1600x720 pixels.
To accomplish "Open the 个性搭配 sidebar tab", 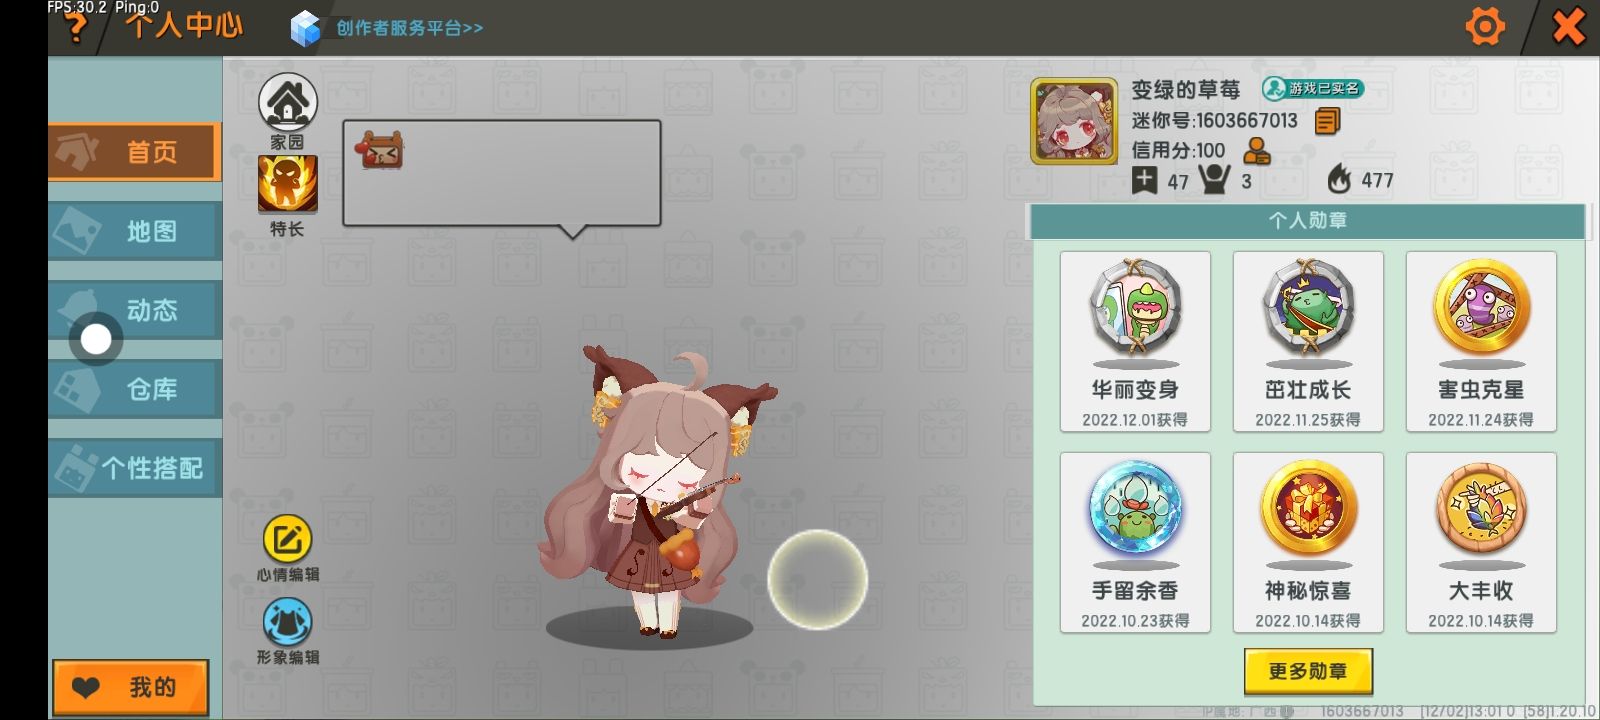I will point(135,468).
